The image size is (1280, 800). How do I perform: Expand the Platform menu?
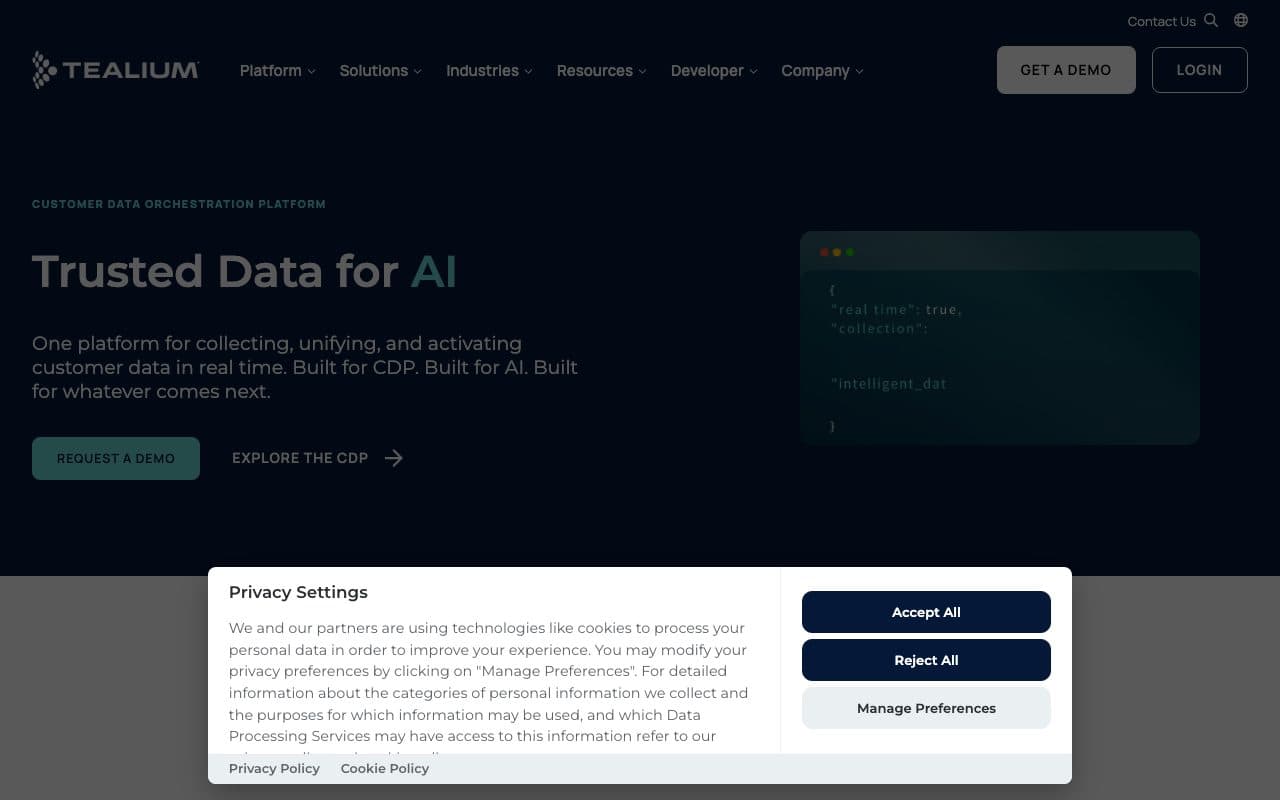pyautogui.click(x=277, y=71)
